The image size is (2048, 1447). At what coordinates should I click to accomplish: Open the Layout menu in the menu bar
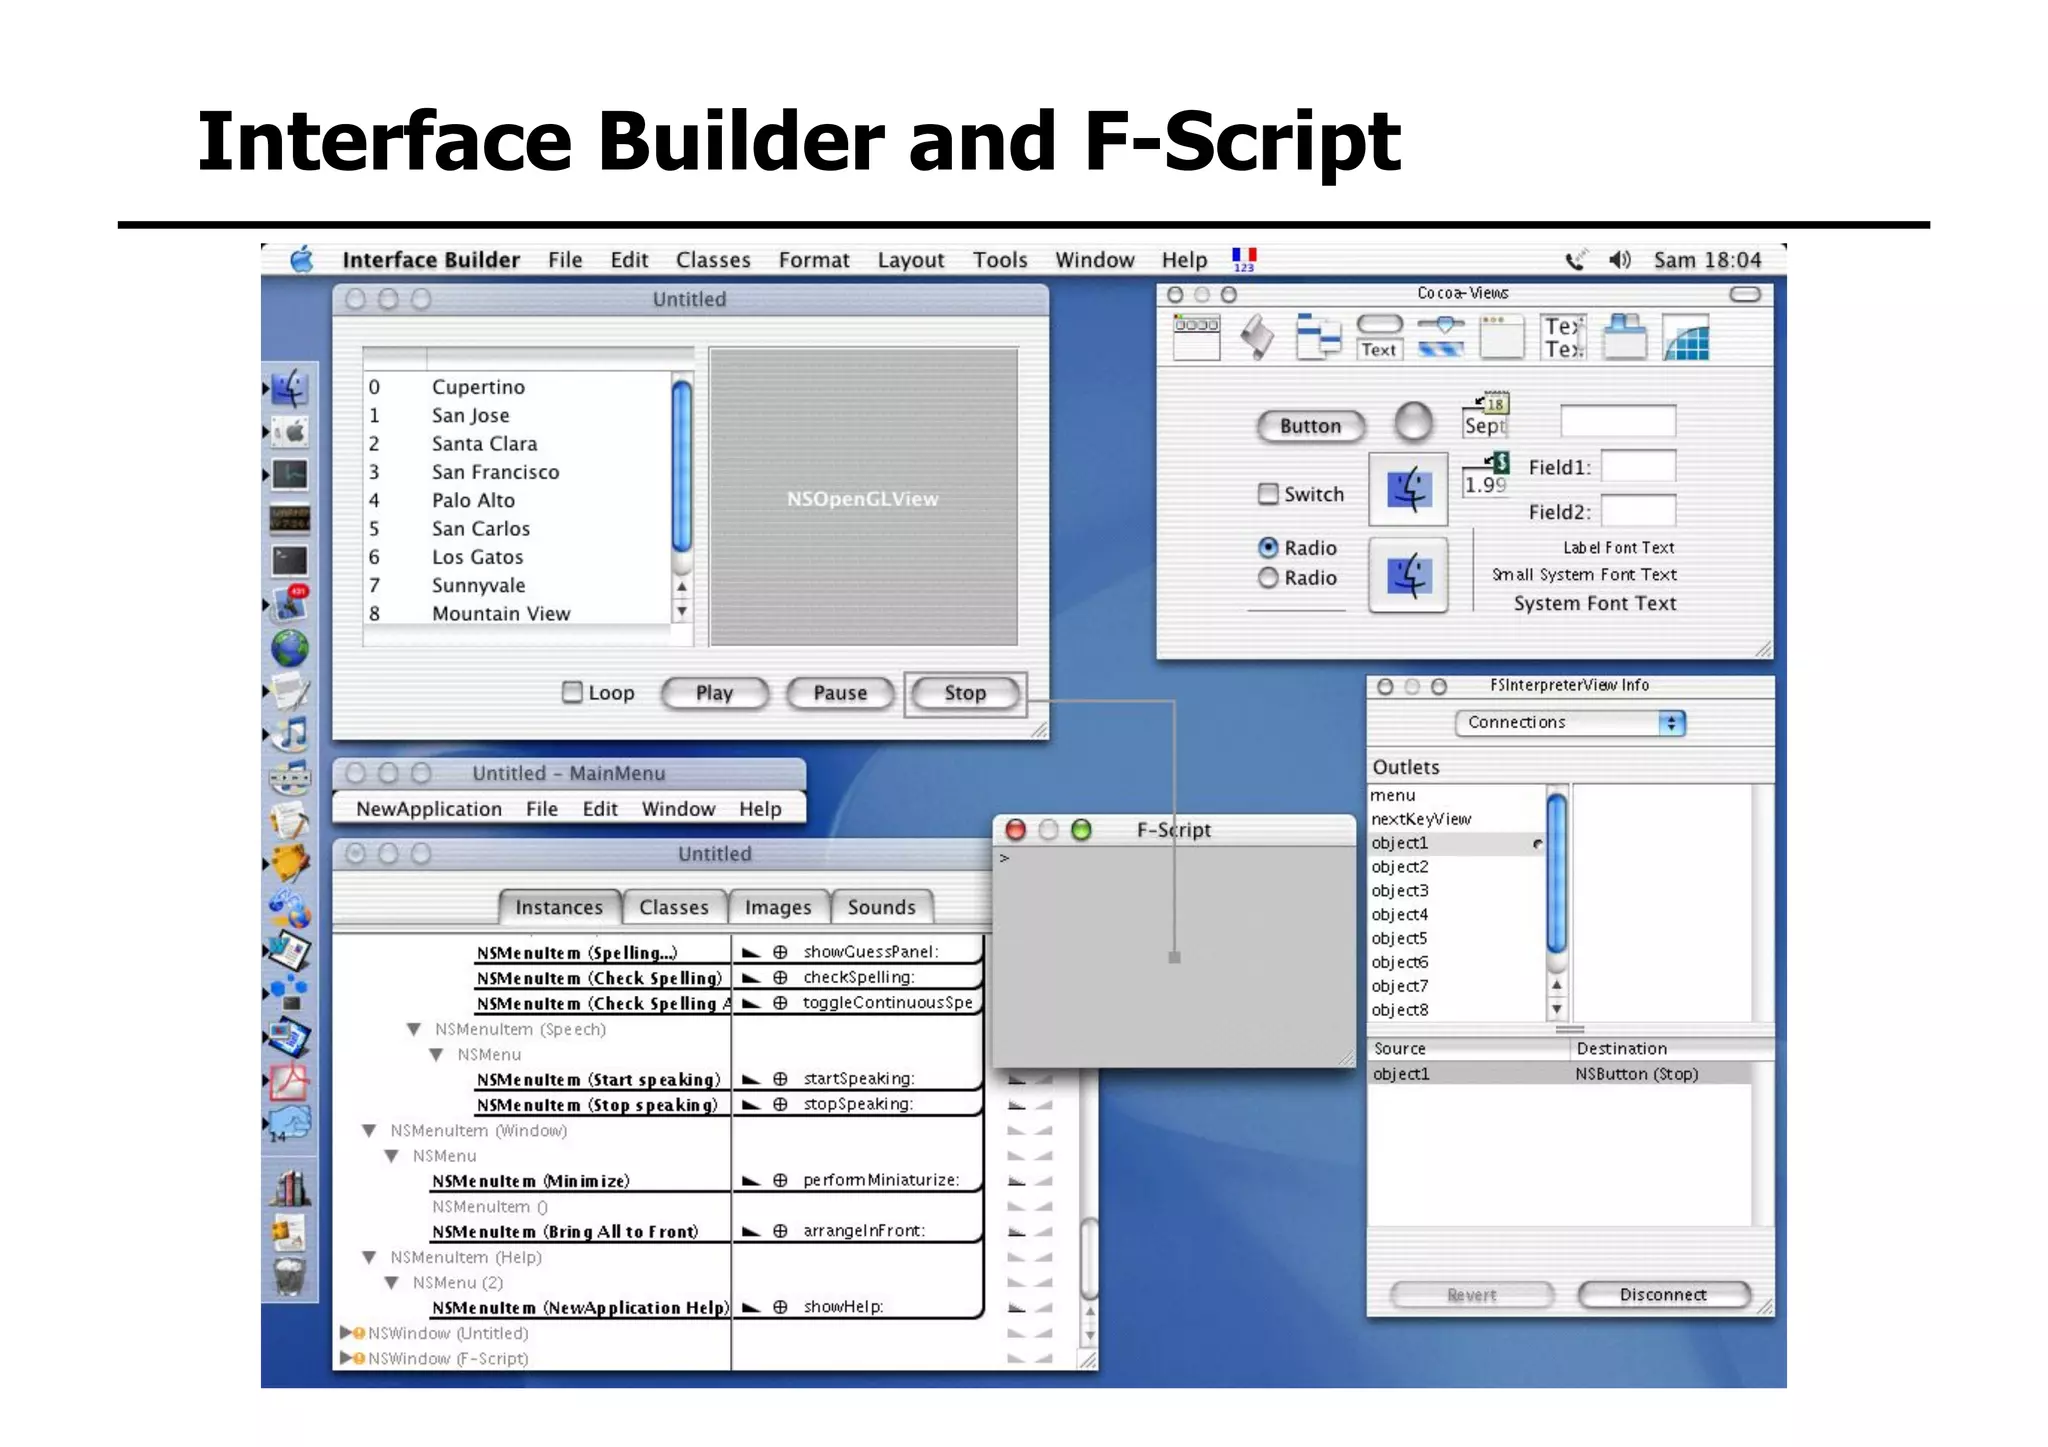911,260
